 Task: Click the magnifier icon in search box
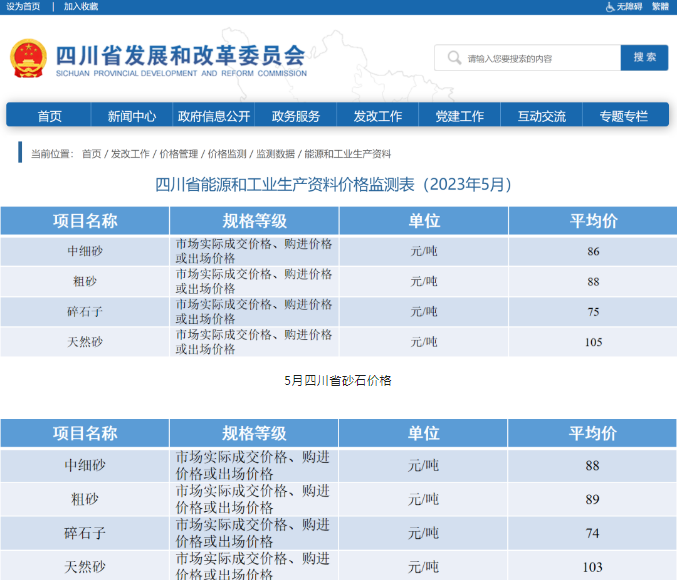(455, 58)
